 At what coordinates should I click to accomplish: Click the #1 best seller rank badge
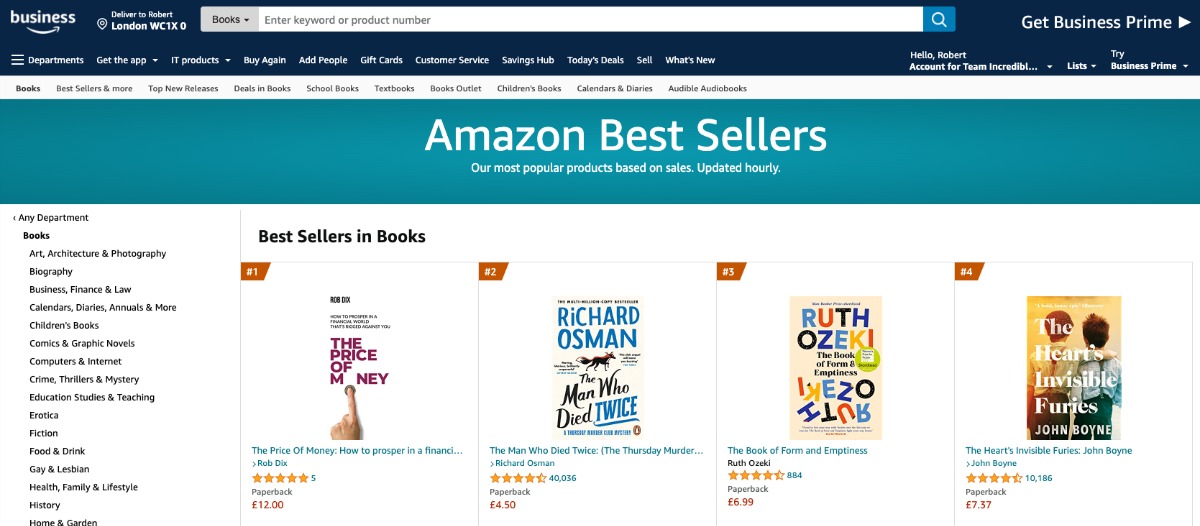point(254,271)
